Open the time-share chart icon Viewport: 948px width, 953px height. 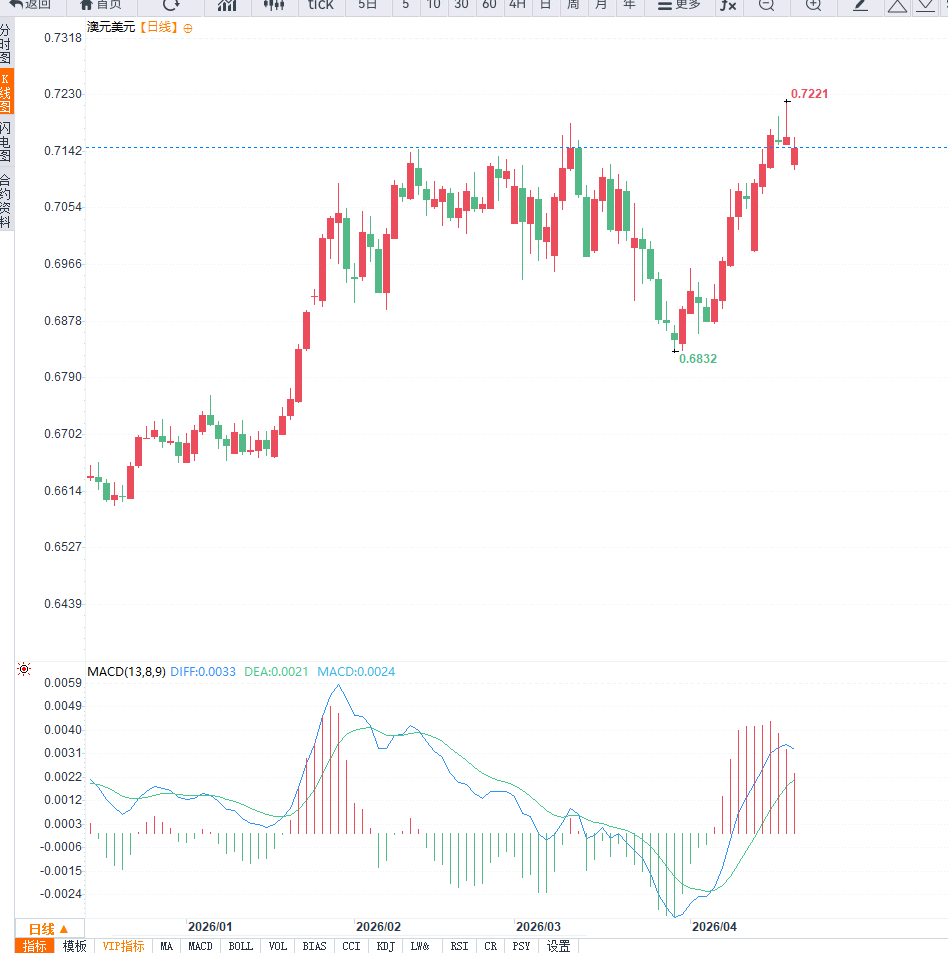(227, 5)
